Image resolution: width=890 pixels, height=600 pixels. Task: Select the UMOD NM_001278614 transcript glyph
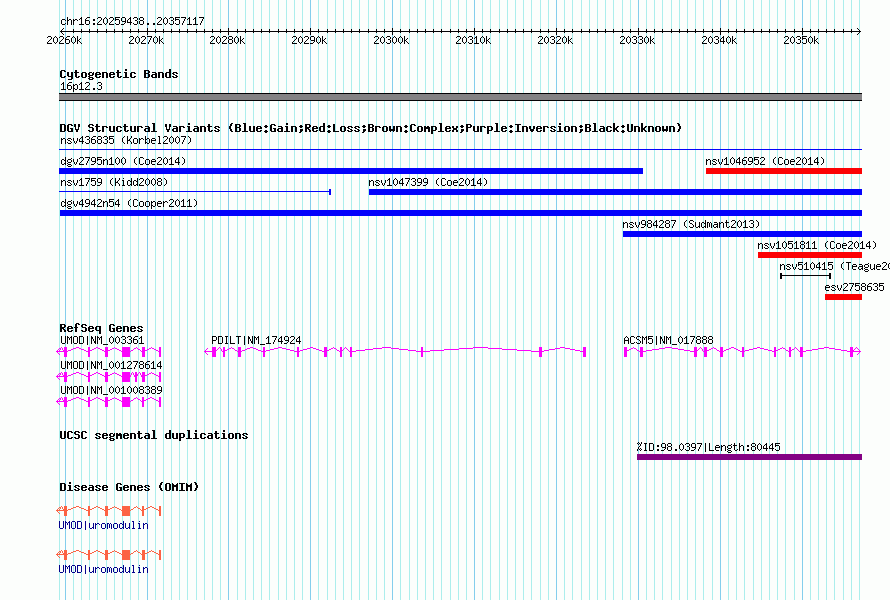tap(109, 377)
